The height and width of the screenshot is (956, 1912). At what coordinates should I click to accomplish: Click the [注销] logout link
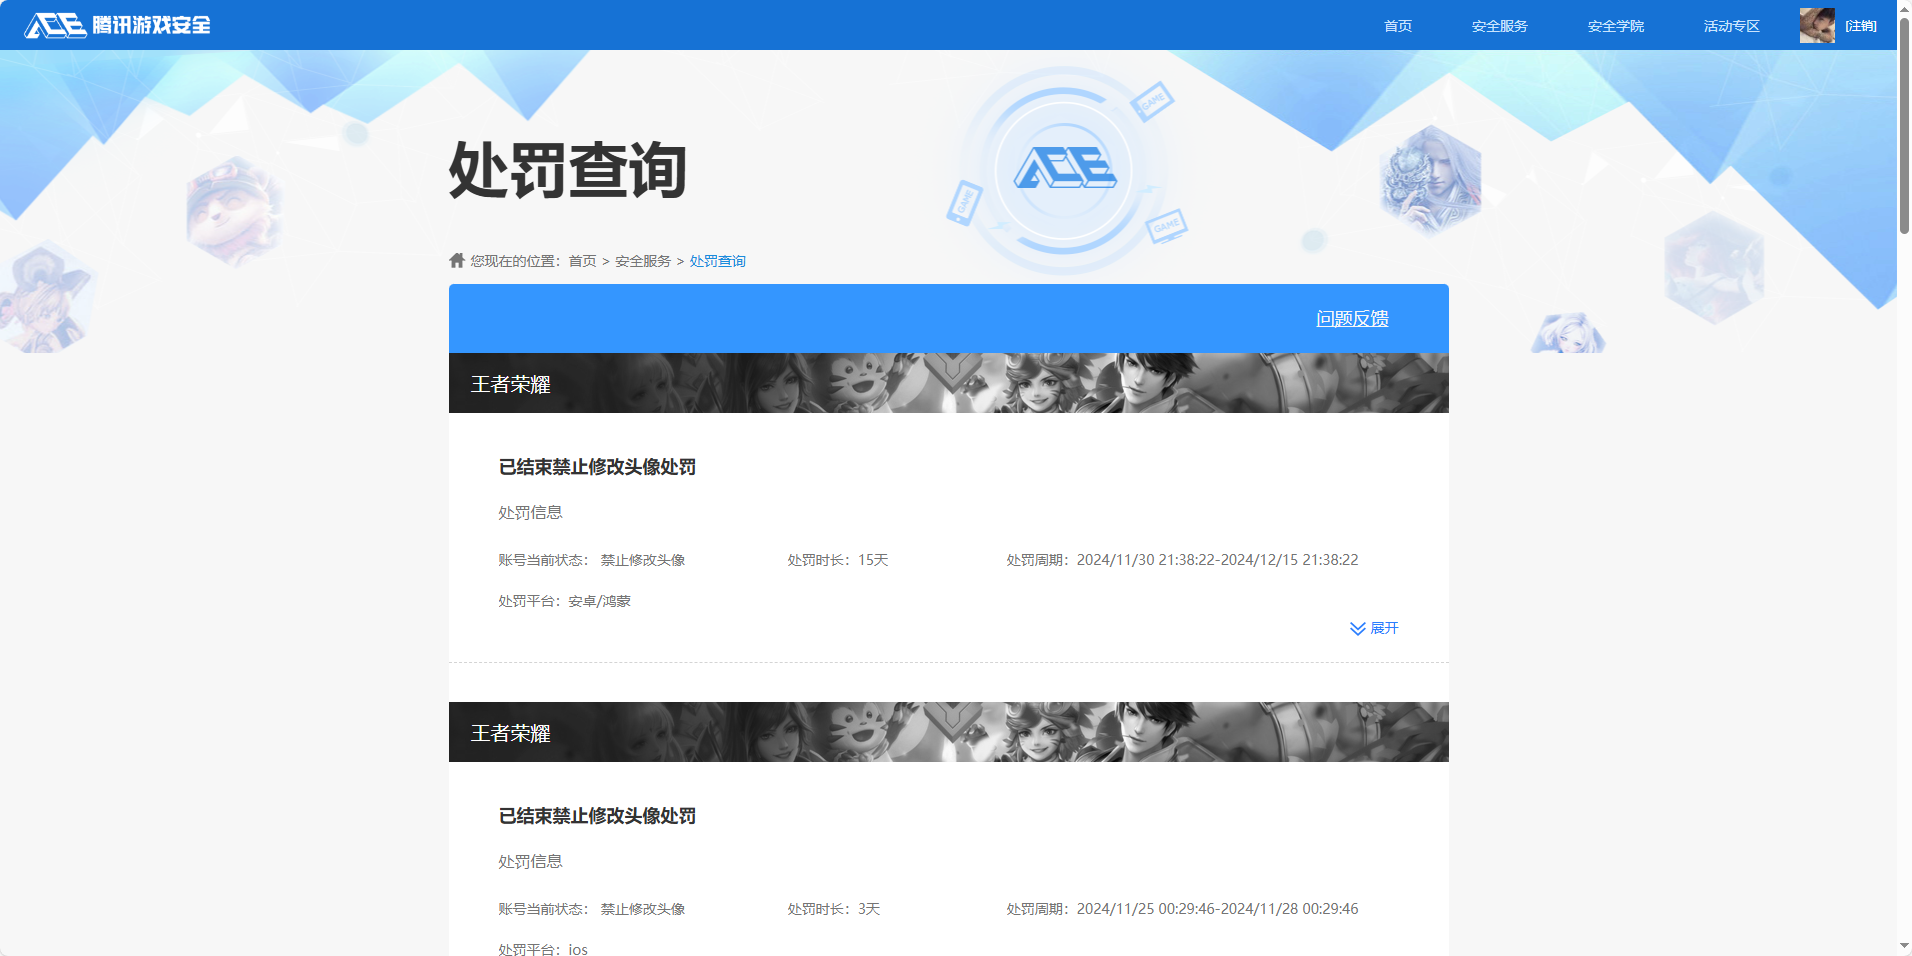point(1860,25)
